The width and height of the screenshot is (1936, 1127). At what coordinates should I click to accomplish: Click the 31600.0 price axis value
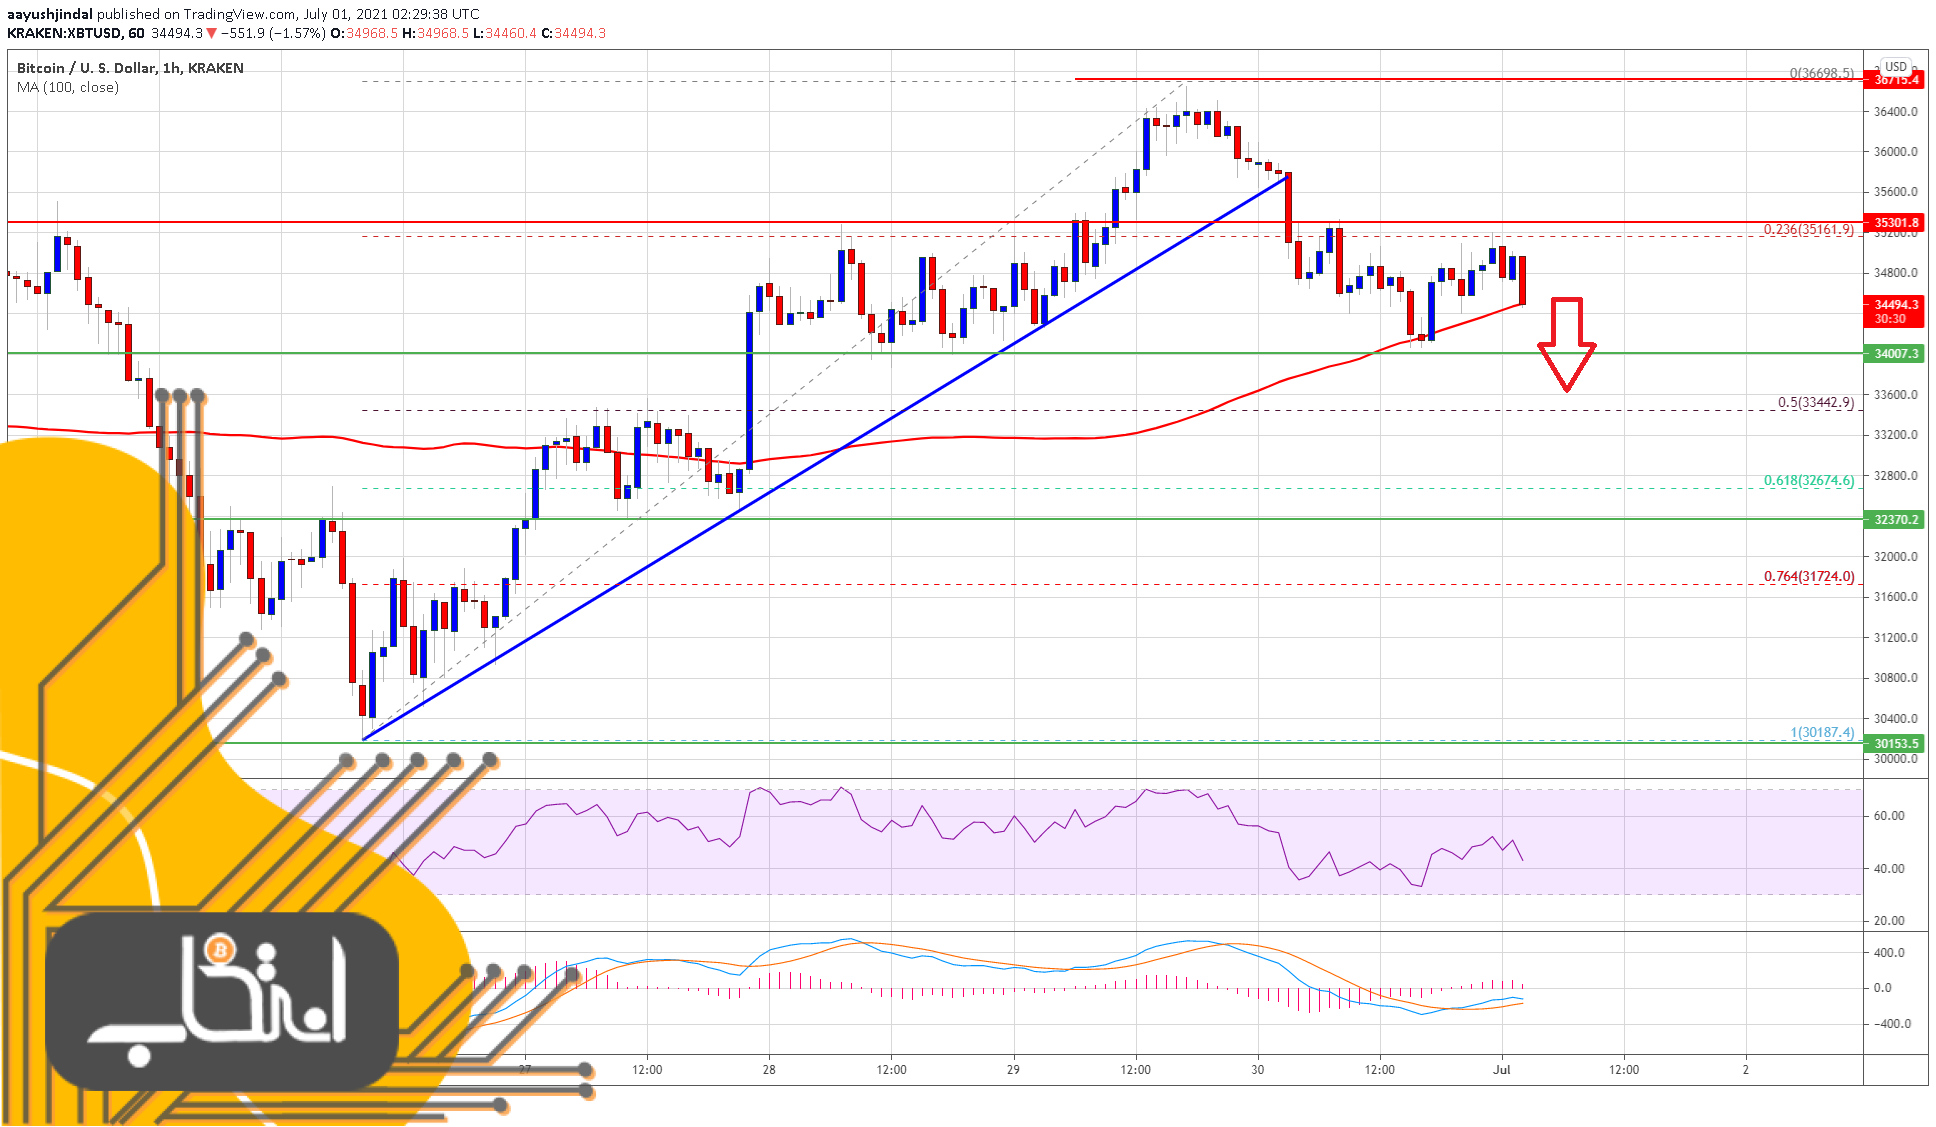(1896, 597)
